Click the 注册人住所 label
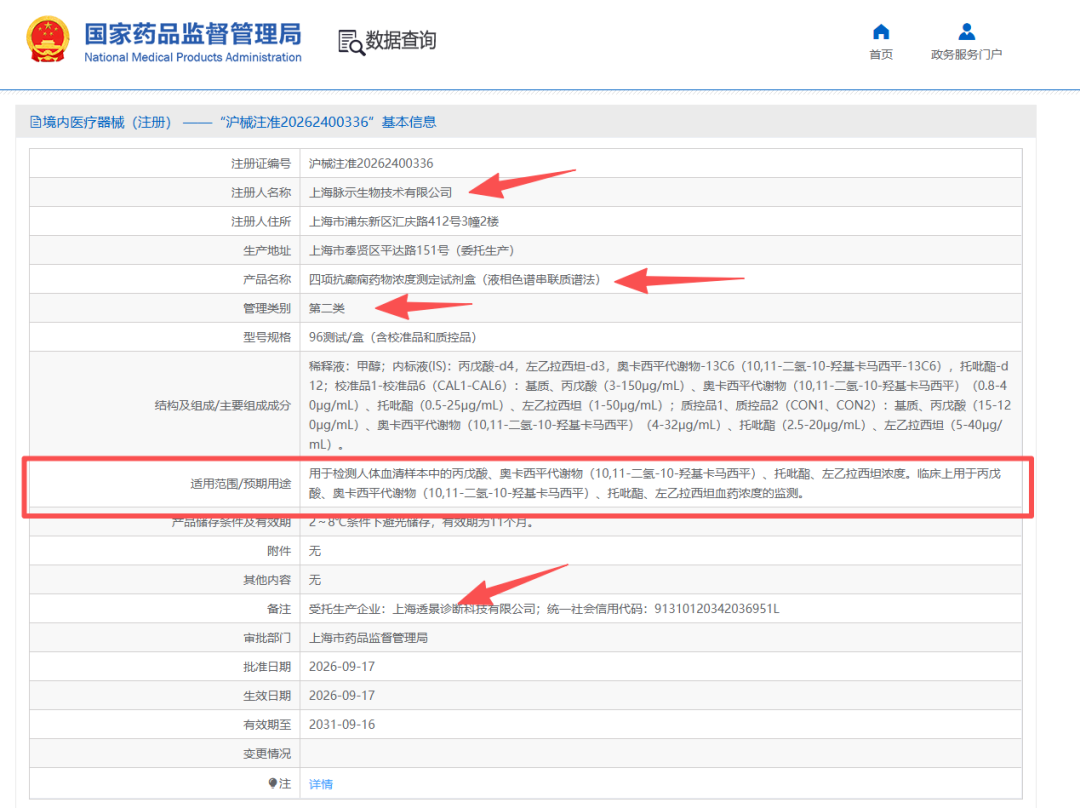The height and width of the screenshot is (808, 1080). coord(261,221)
